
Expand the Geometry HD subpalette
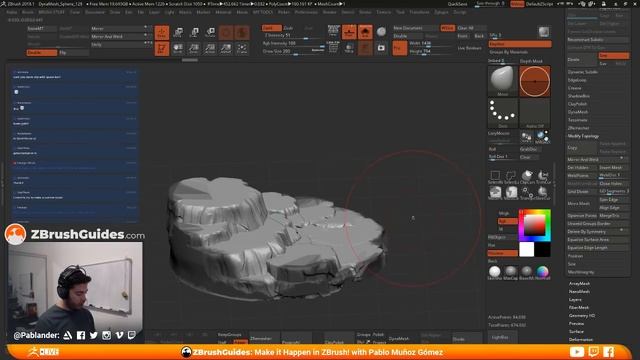click(x=582, y=316)
